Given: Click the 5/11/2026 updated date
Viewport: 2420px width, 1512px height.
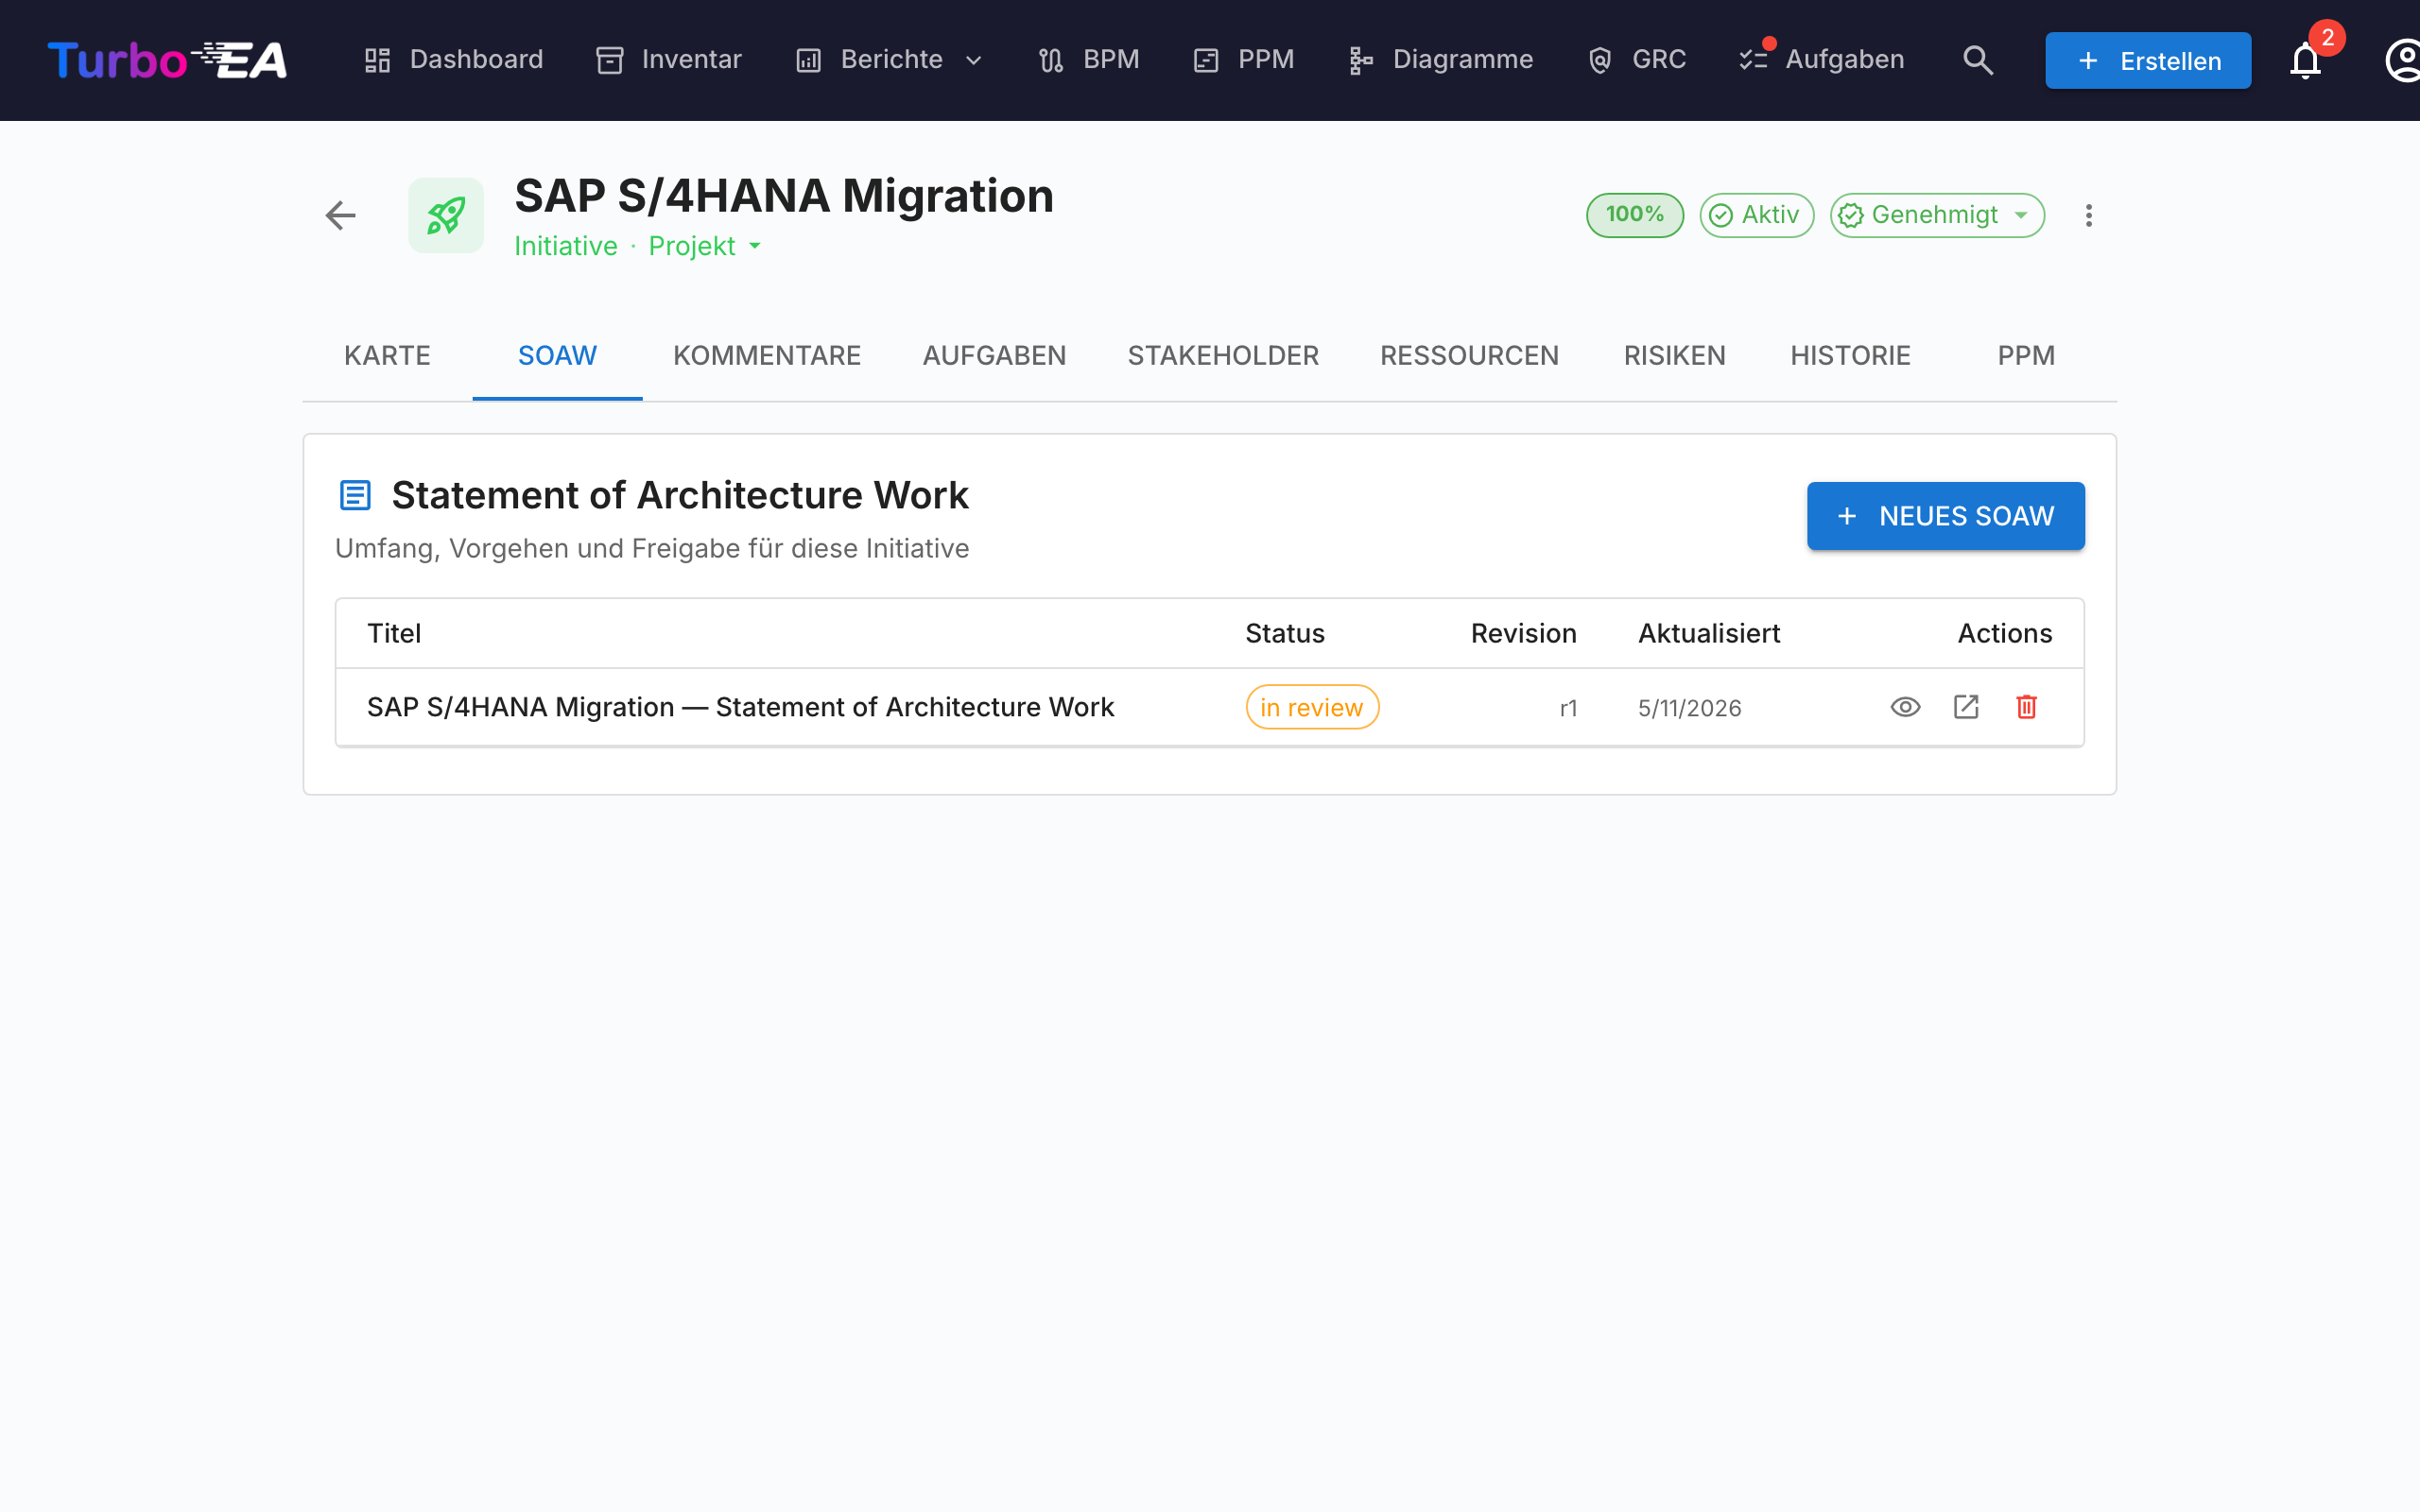Looking at the screenshot, I should [1689, 708].
